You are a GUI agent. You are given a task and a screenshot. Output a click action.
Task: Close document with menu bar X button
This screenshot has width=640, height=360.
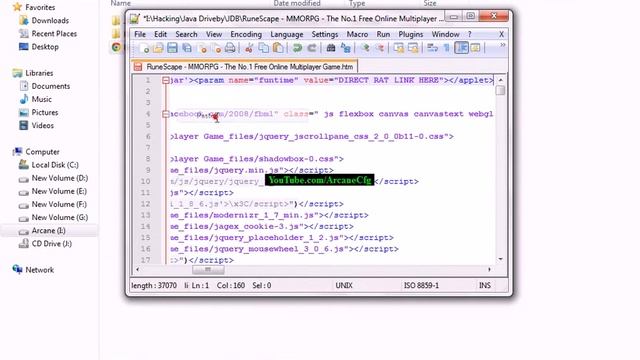click(501, 34)
